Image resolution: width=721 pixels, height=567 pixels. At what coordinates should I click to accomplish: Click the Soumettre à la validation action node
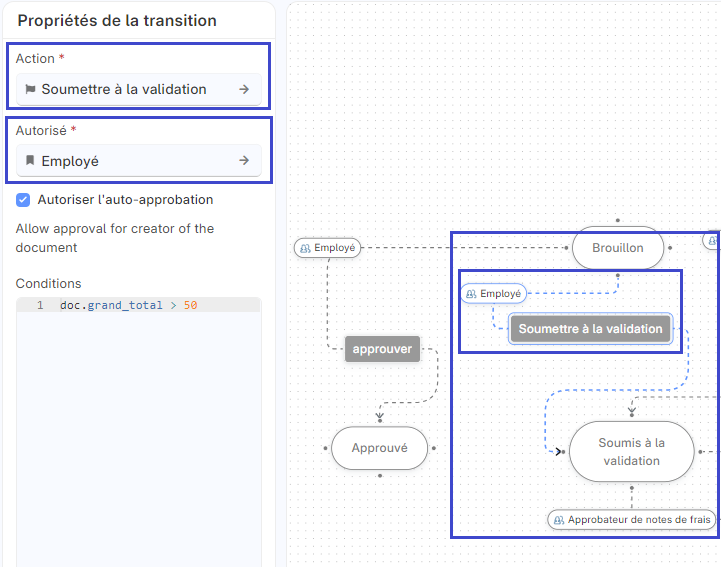[x=590, y=329]
